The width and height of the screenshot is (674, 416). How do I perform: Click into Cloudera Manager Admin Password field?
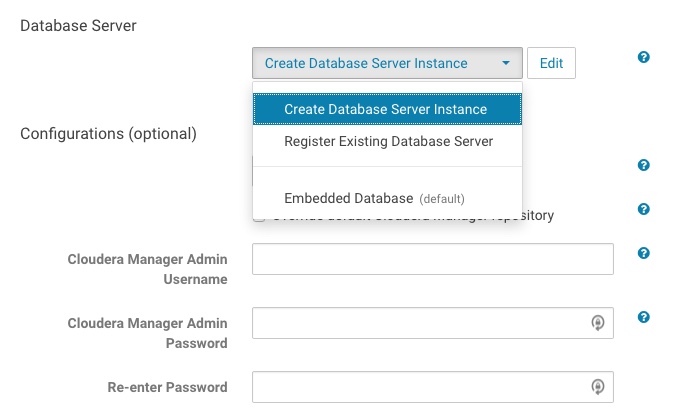[x=420, y=323]
